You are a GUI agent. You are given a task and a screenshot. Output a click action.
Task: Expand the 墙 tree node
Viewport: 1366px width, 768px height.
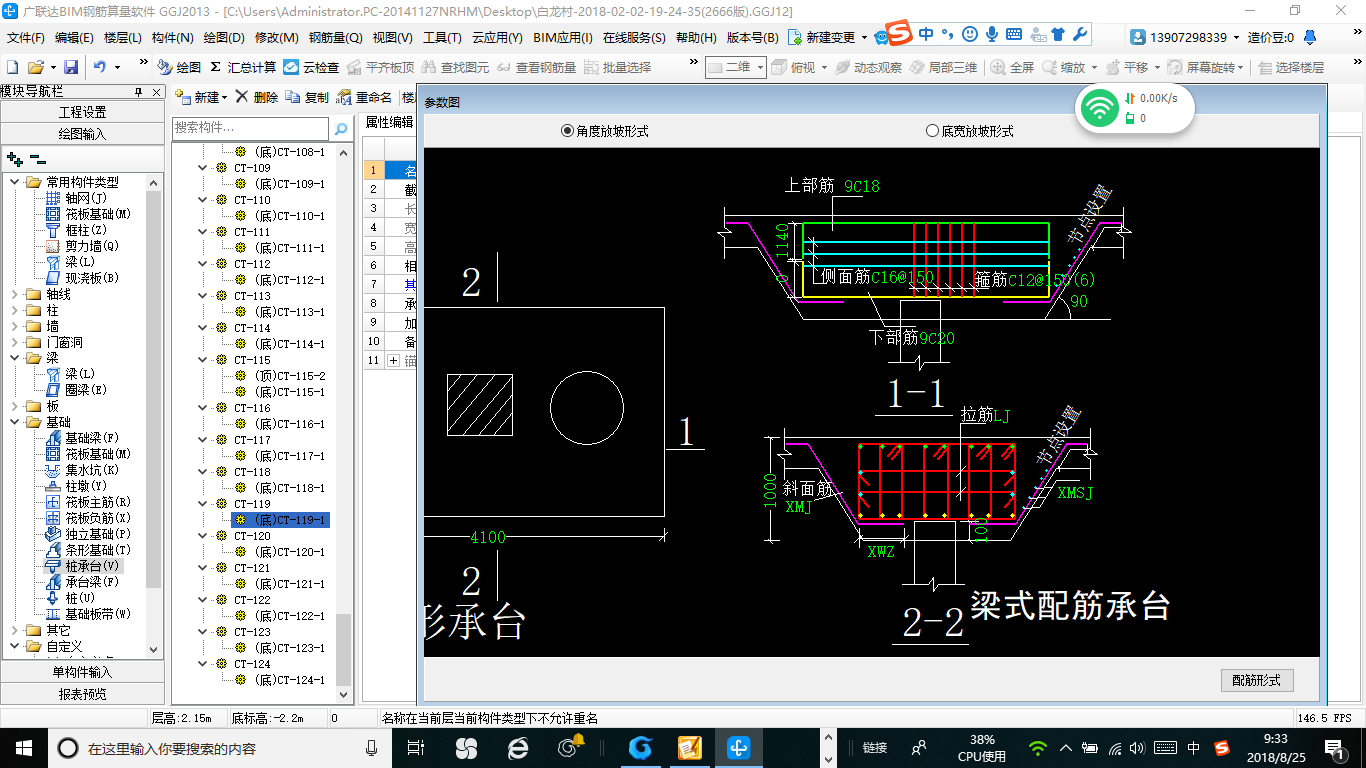pos(15,326)
